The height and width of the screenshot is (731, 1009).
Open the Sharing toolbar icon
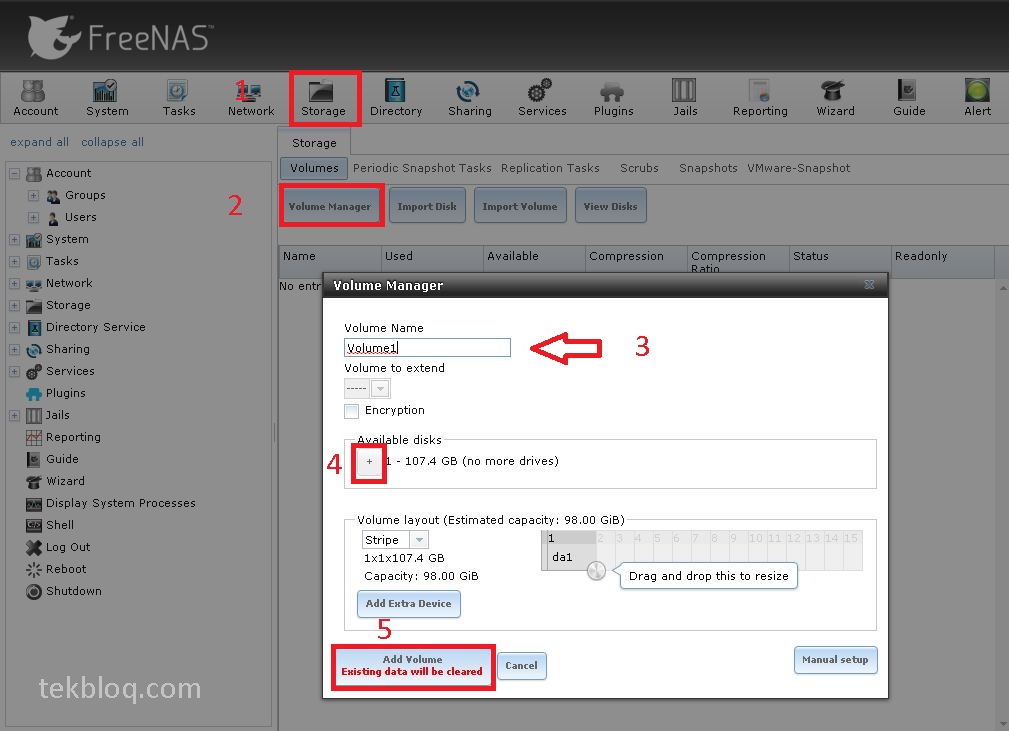(x=470, y=98)
